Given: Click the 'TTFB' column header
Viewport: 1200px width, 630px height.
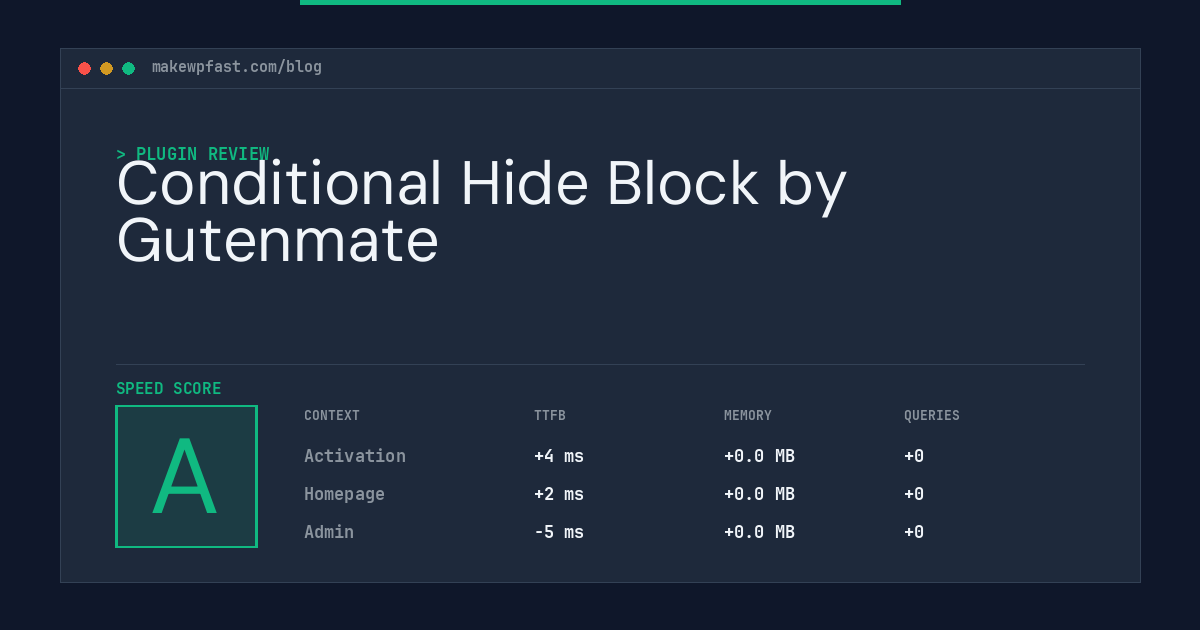Looking at the screenshot, I should coord(550,416).
